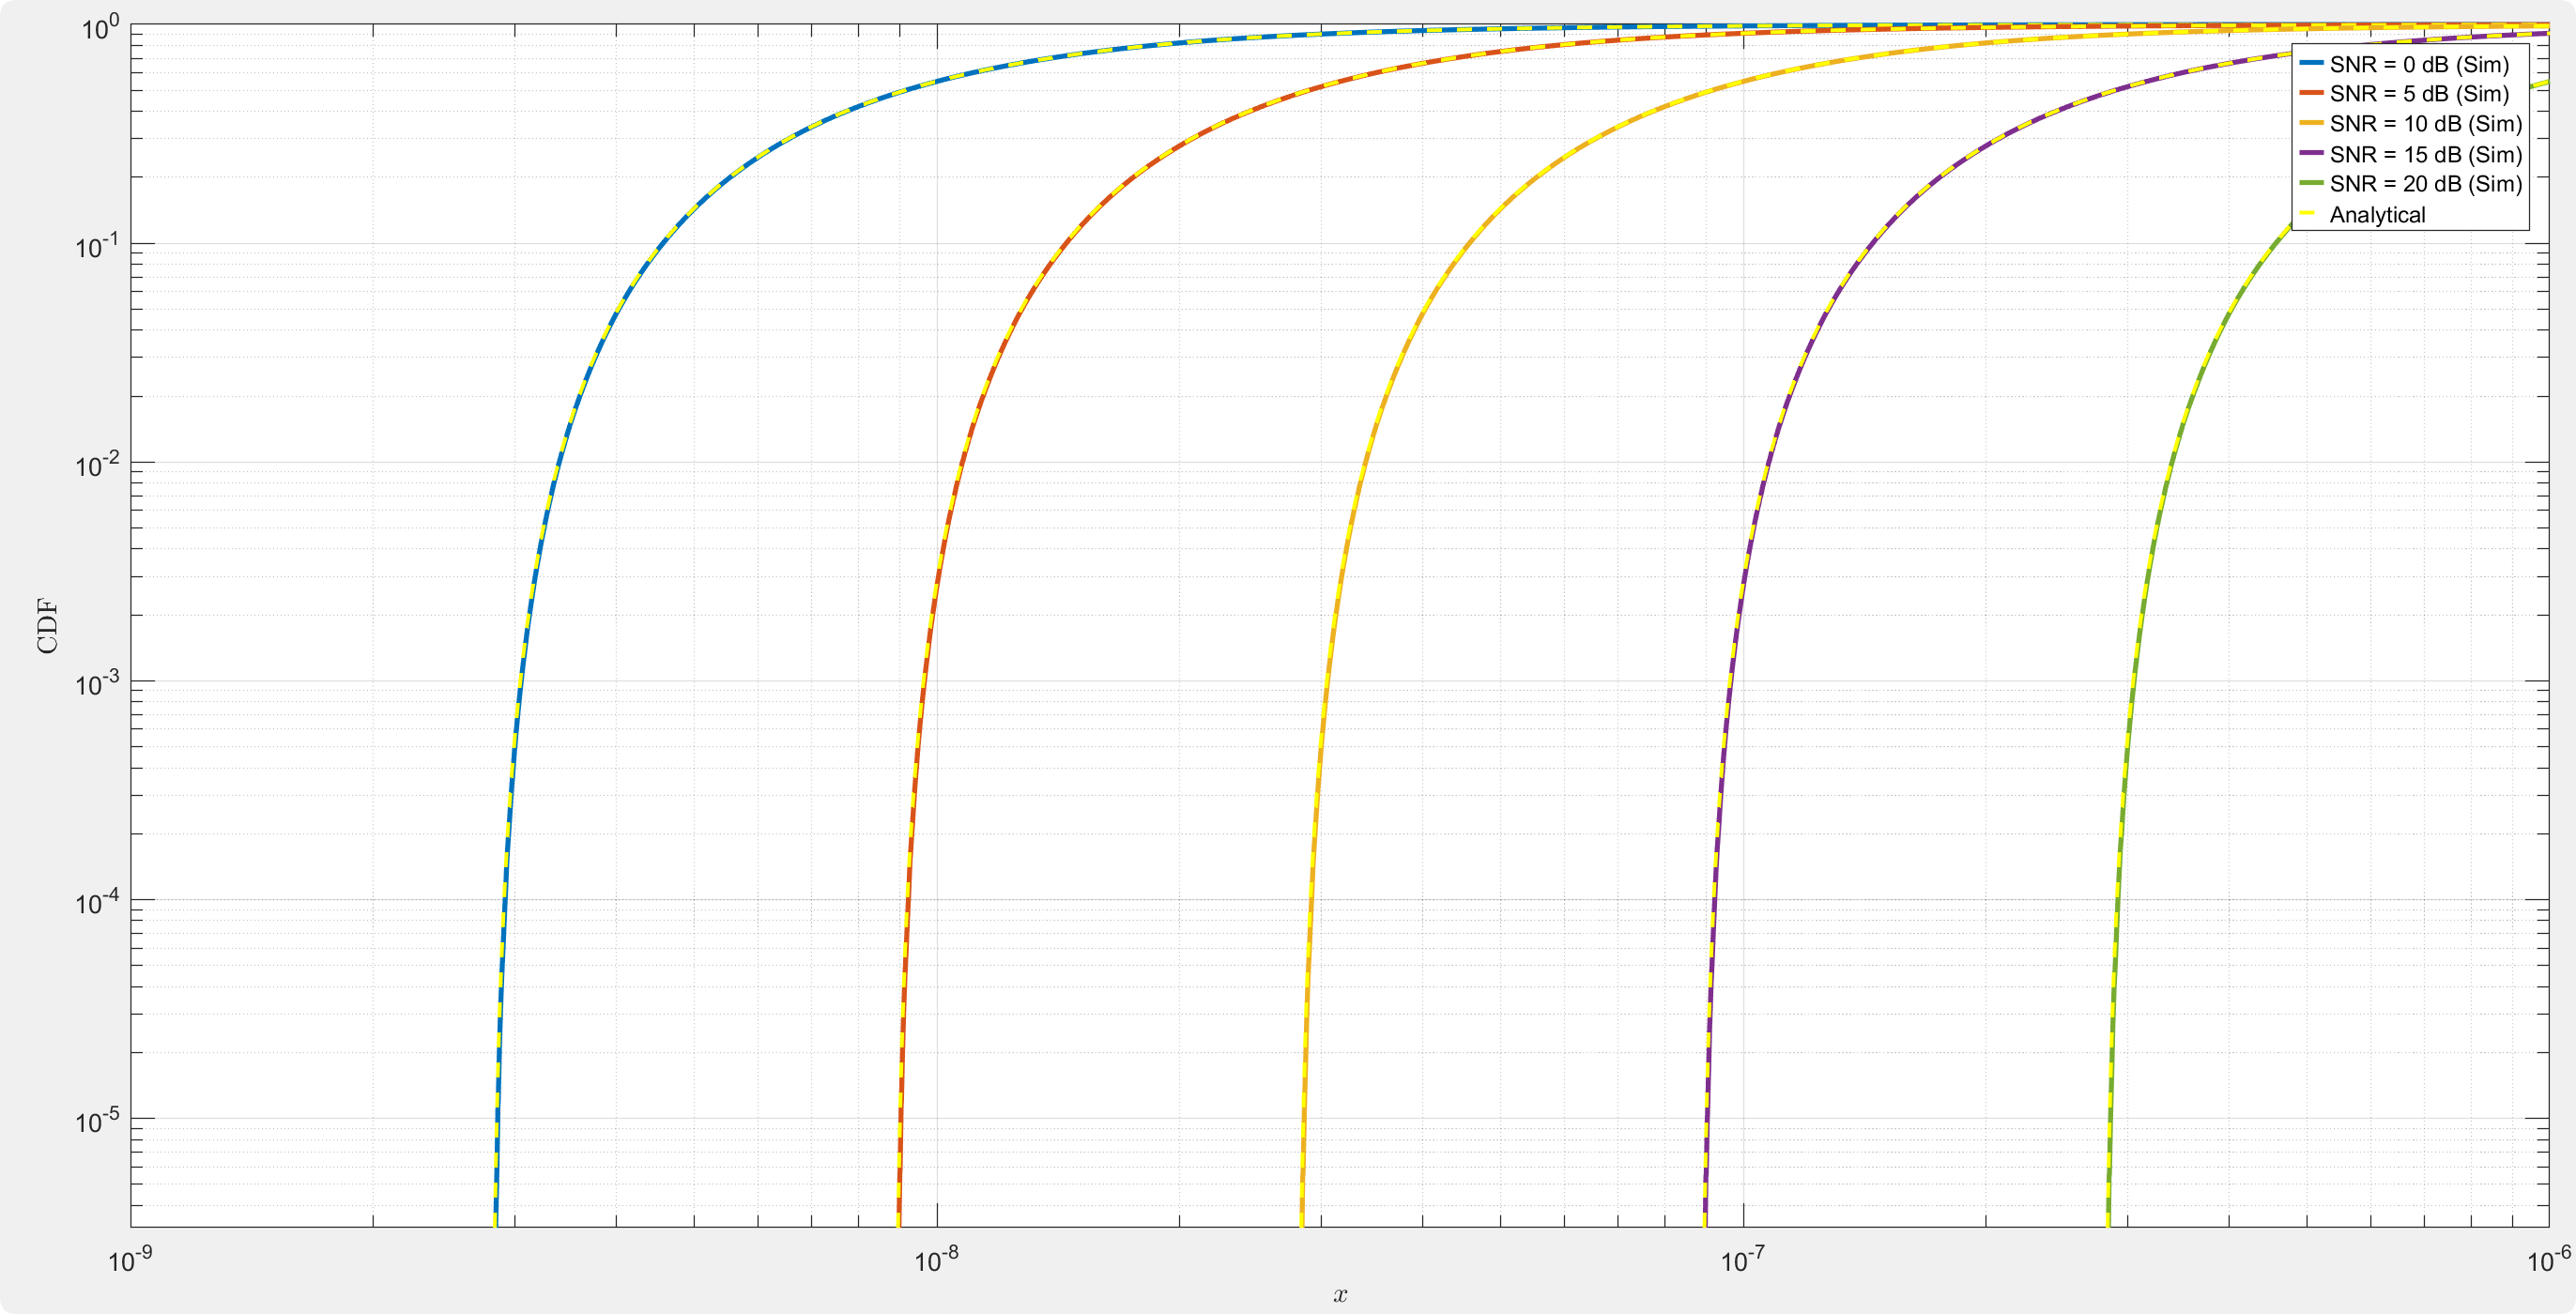Select the x-axis label at bottom
Viewport: 2576px width, 1314px height.
pos(1340,1296)
